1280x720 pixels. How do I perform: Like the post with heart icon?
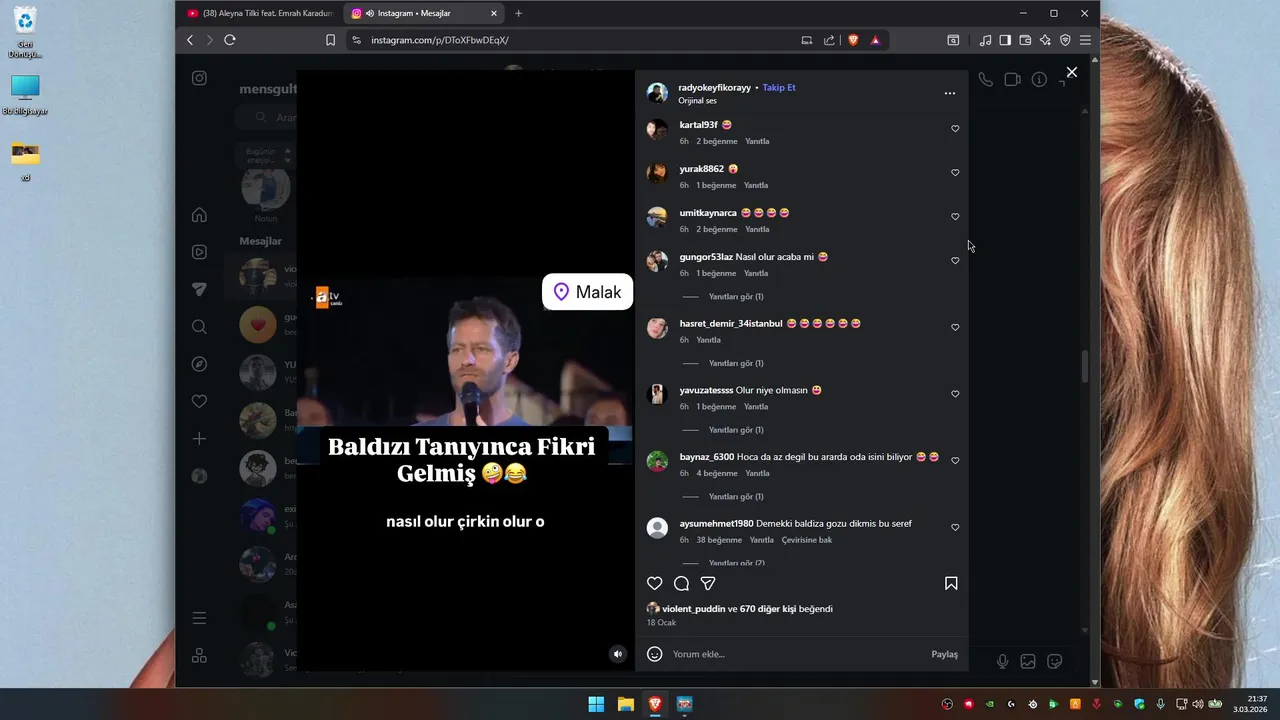[x=654, y=583]
